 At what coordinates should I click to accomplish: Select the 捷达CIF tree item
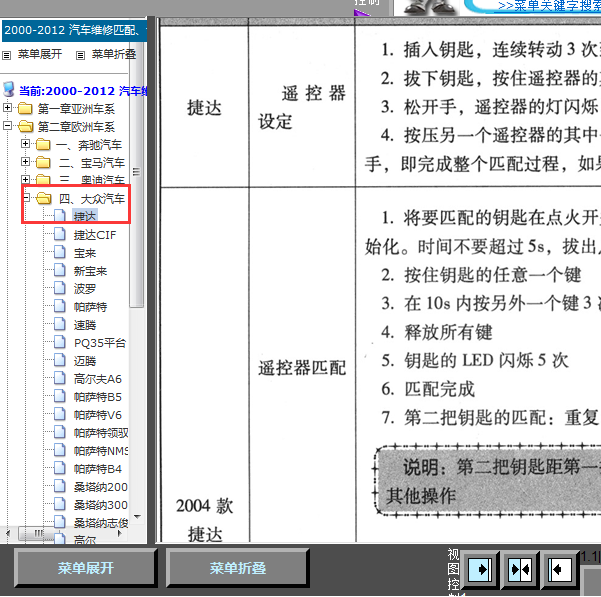click(x=95, y=235)
